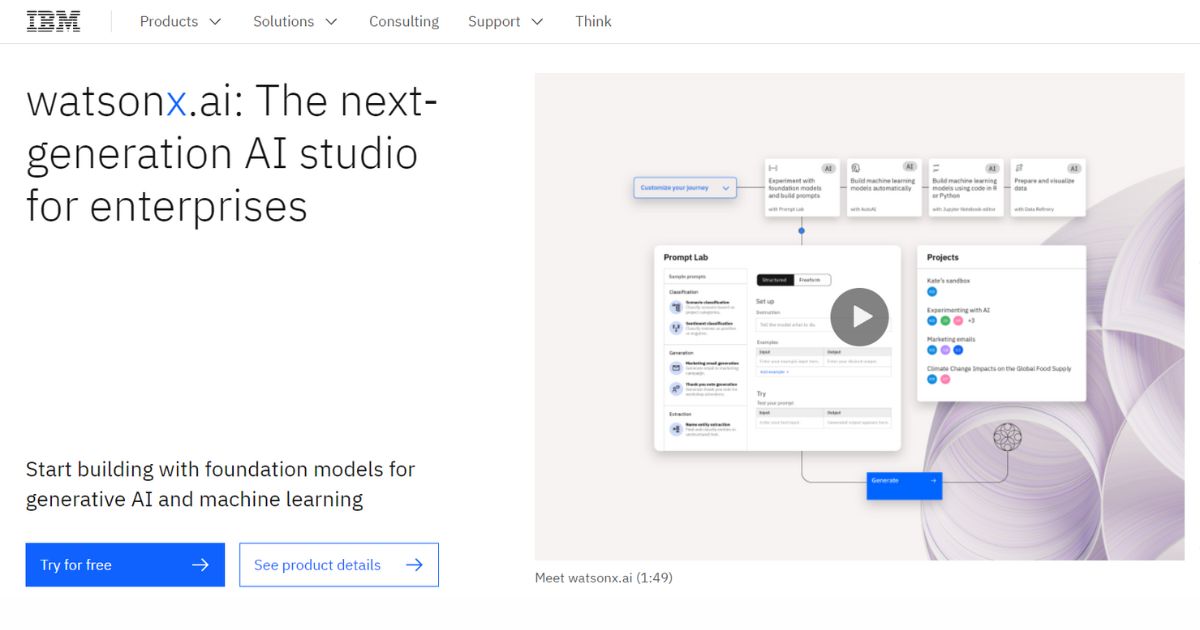The image size is (1200, 630).
Task: Select the Sentiment classification sample prompt icon
Action: click(675, 326)
